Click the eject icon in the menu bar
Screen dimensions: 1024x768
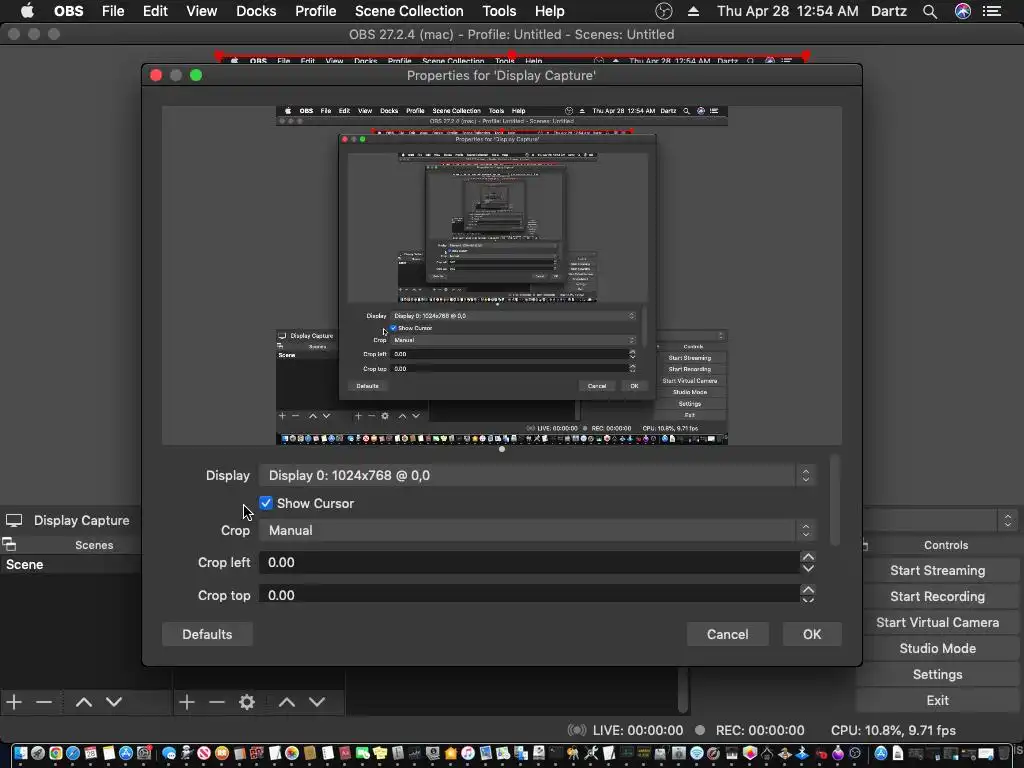click(x=694, y=11)
